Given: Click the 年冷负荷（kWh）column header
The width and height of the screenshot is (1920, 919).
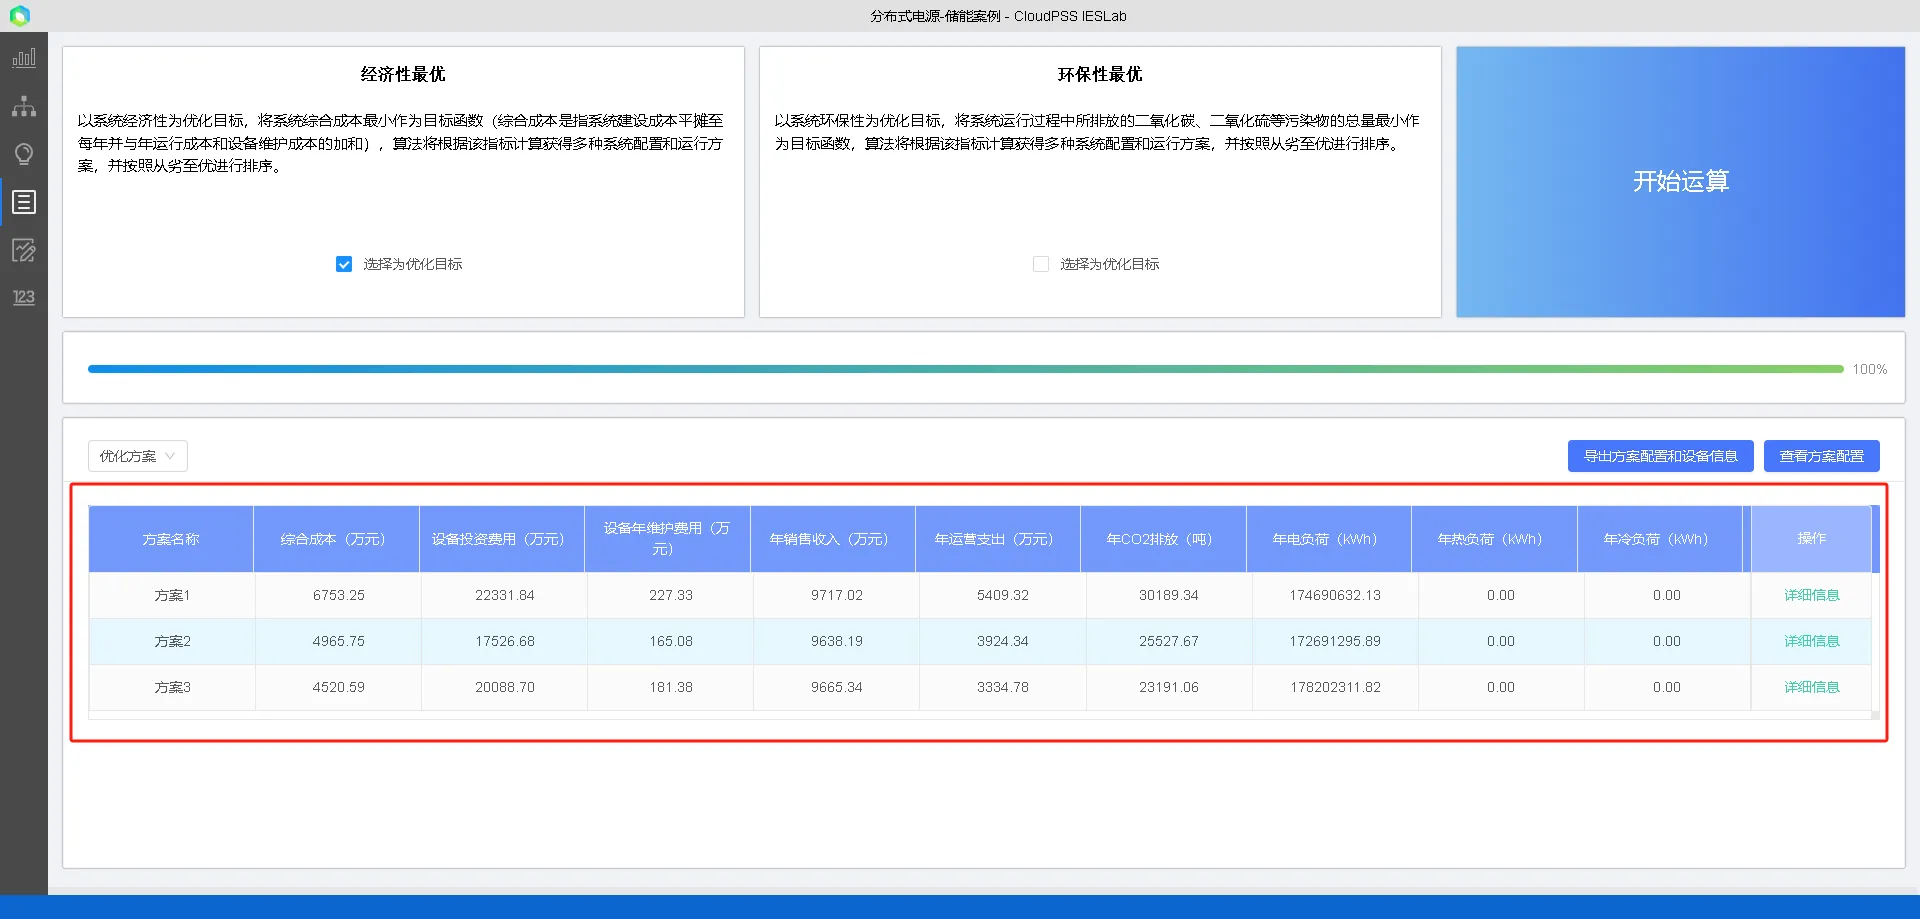Looking at the screenshot, I should tap(1660, 539).
